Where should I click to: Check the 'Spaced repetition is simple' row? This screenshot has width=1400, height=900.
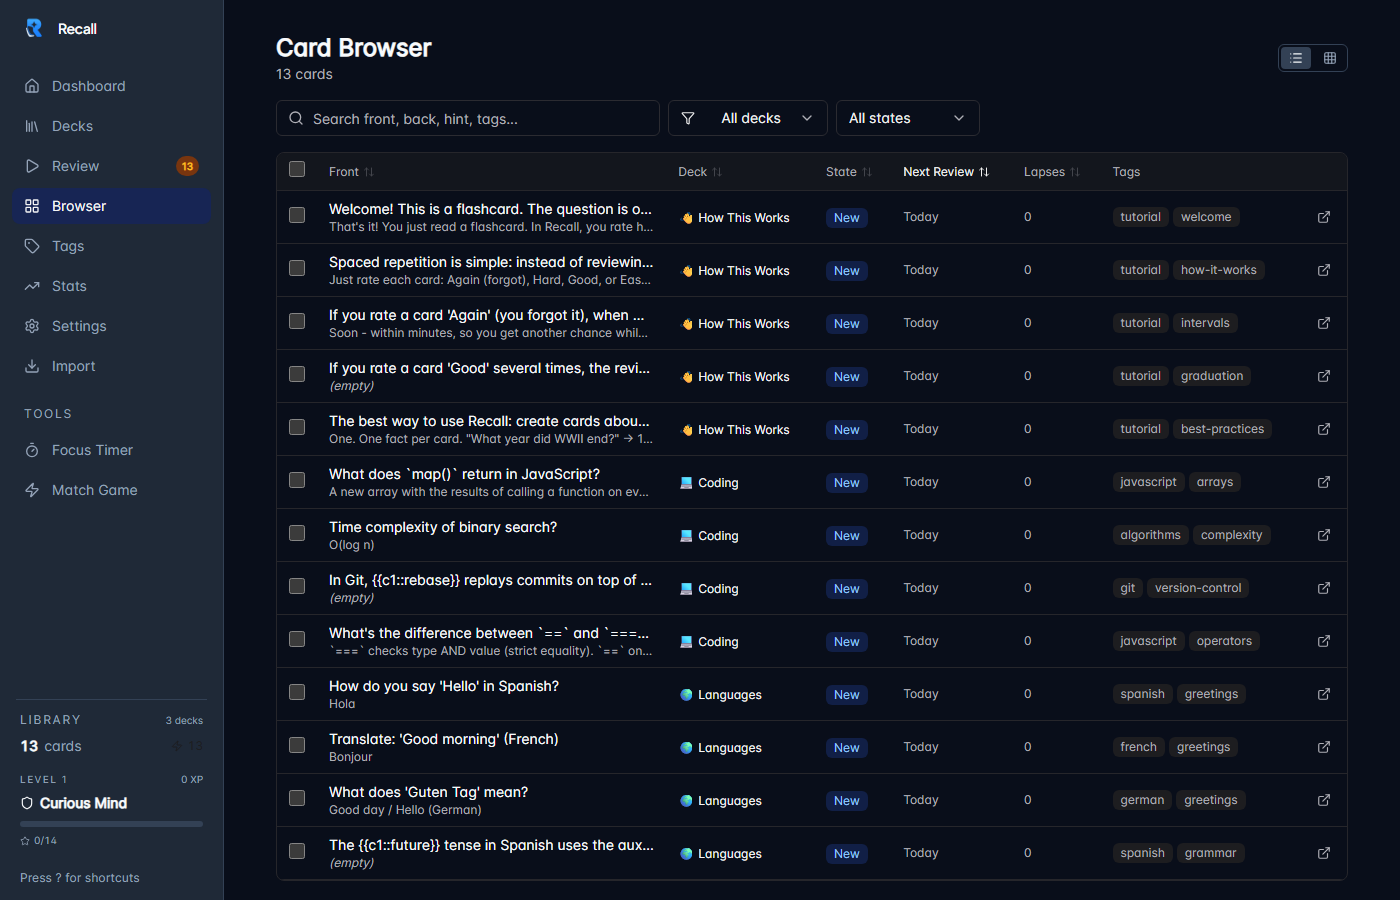coord(297,268)
